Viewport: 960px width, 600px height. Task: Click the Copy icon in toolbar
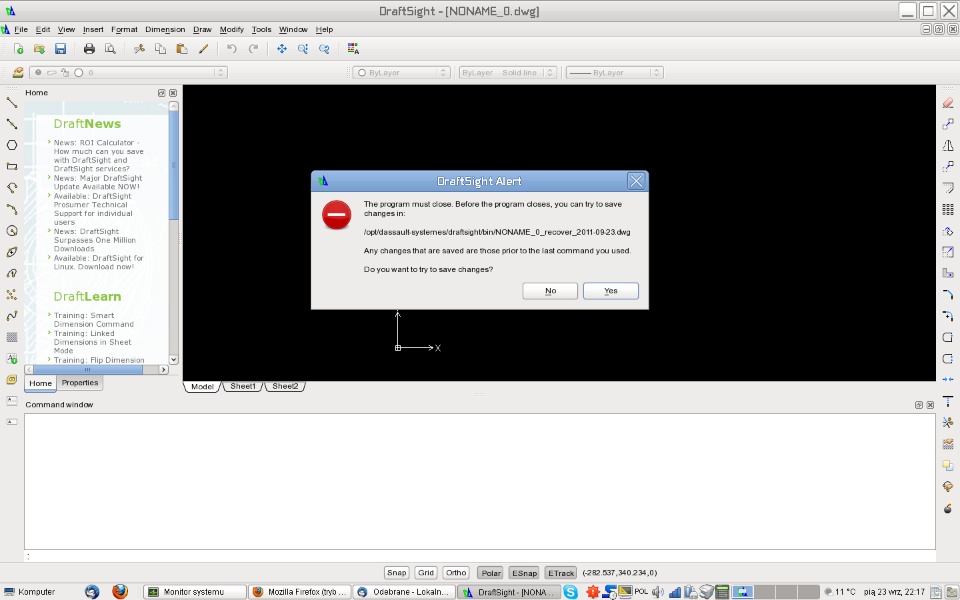[x=160, y=49]
